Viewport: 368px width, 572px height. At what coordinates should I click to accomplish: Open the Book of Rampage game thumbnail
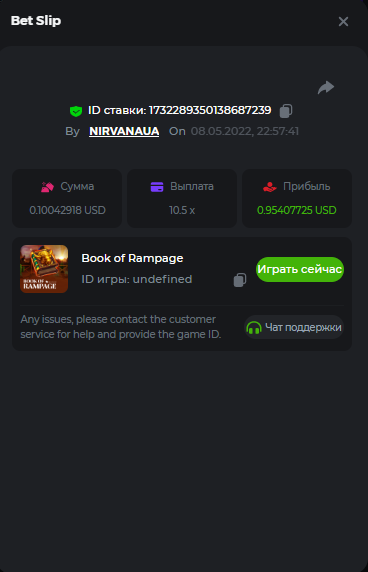(44, 269)
